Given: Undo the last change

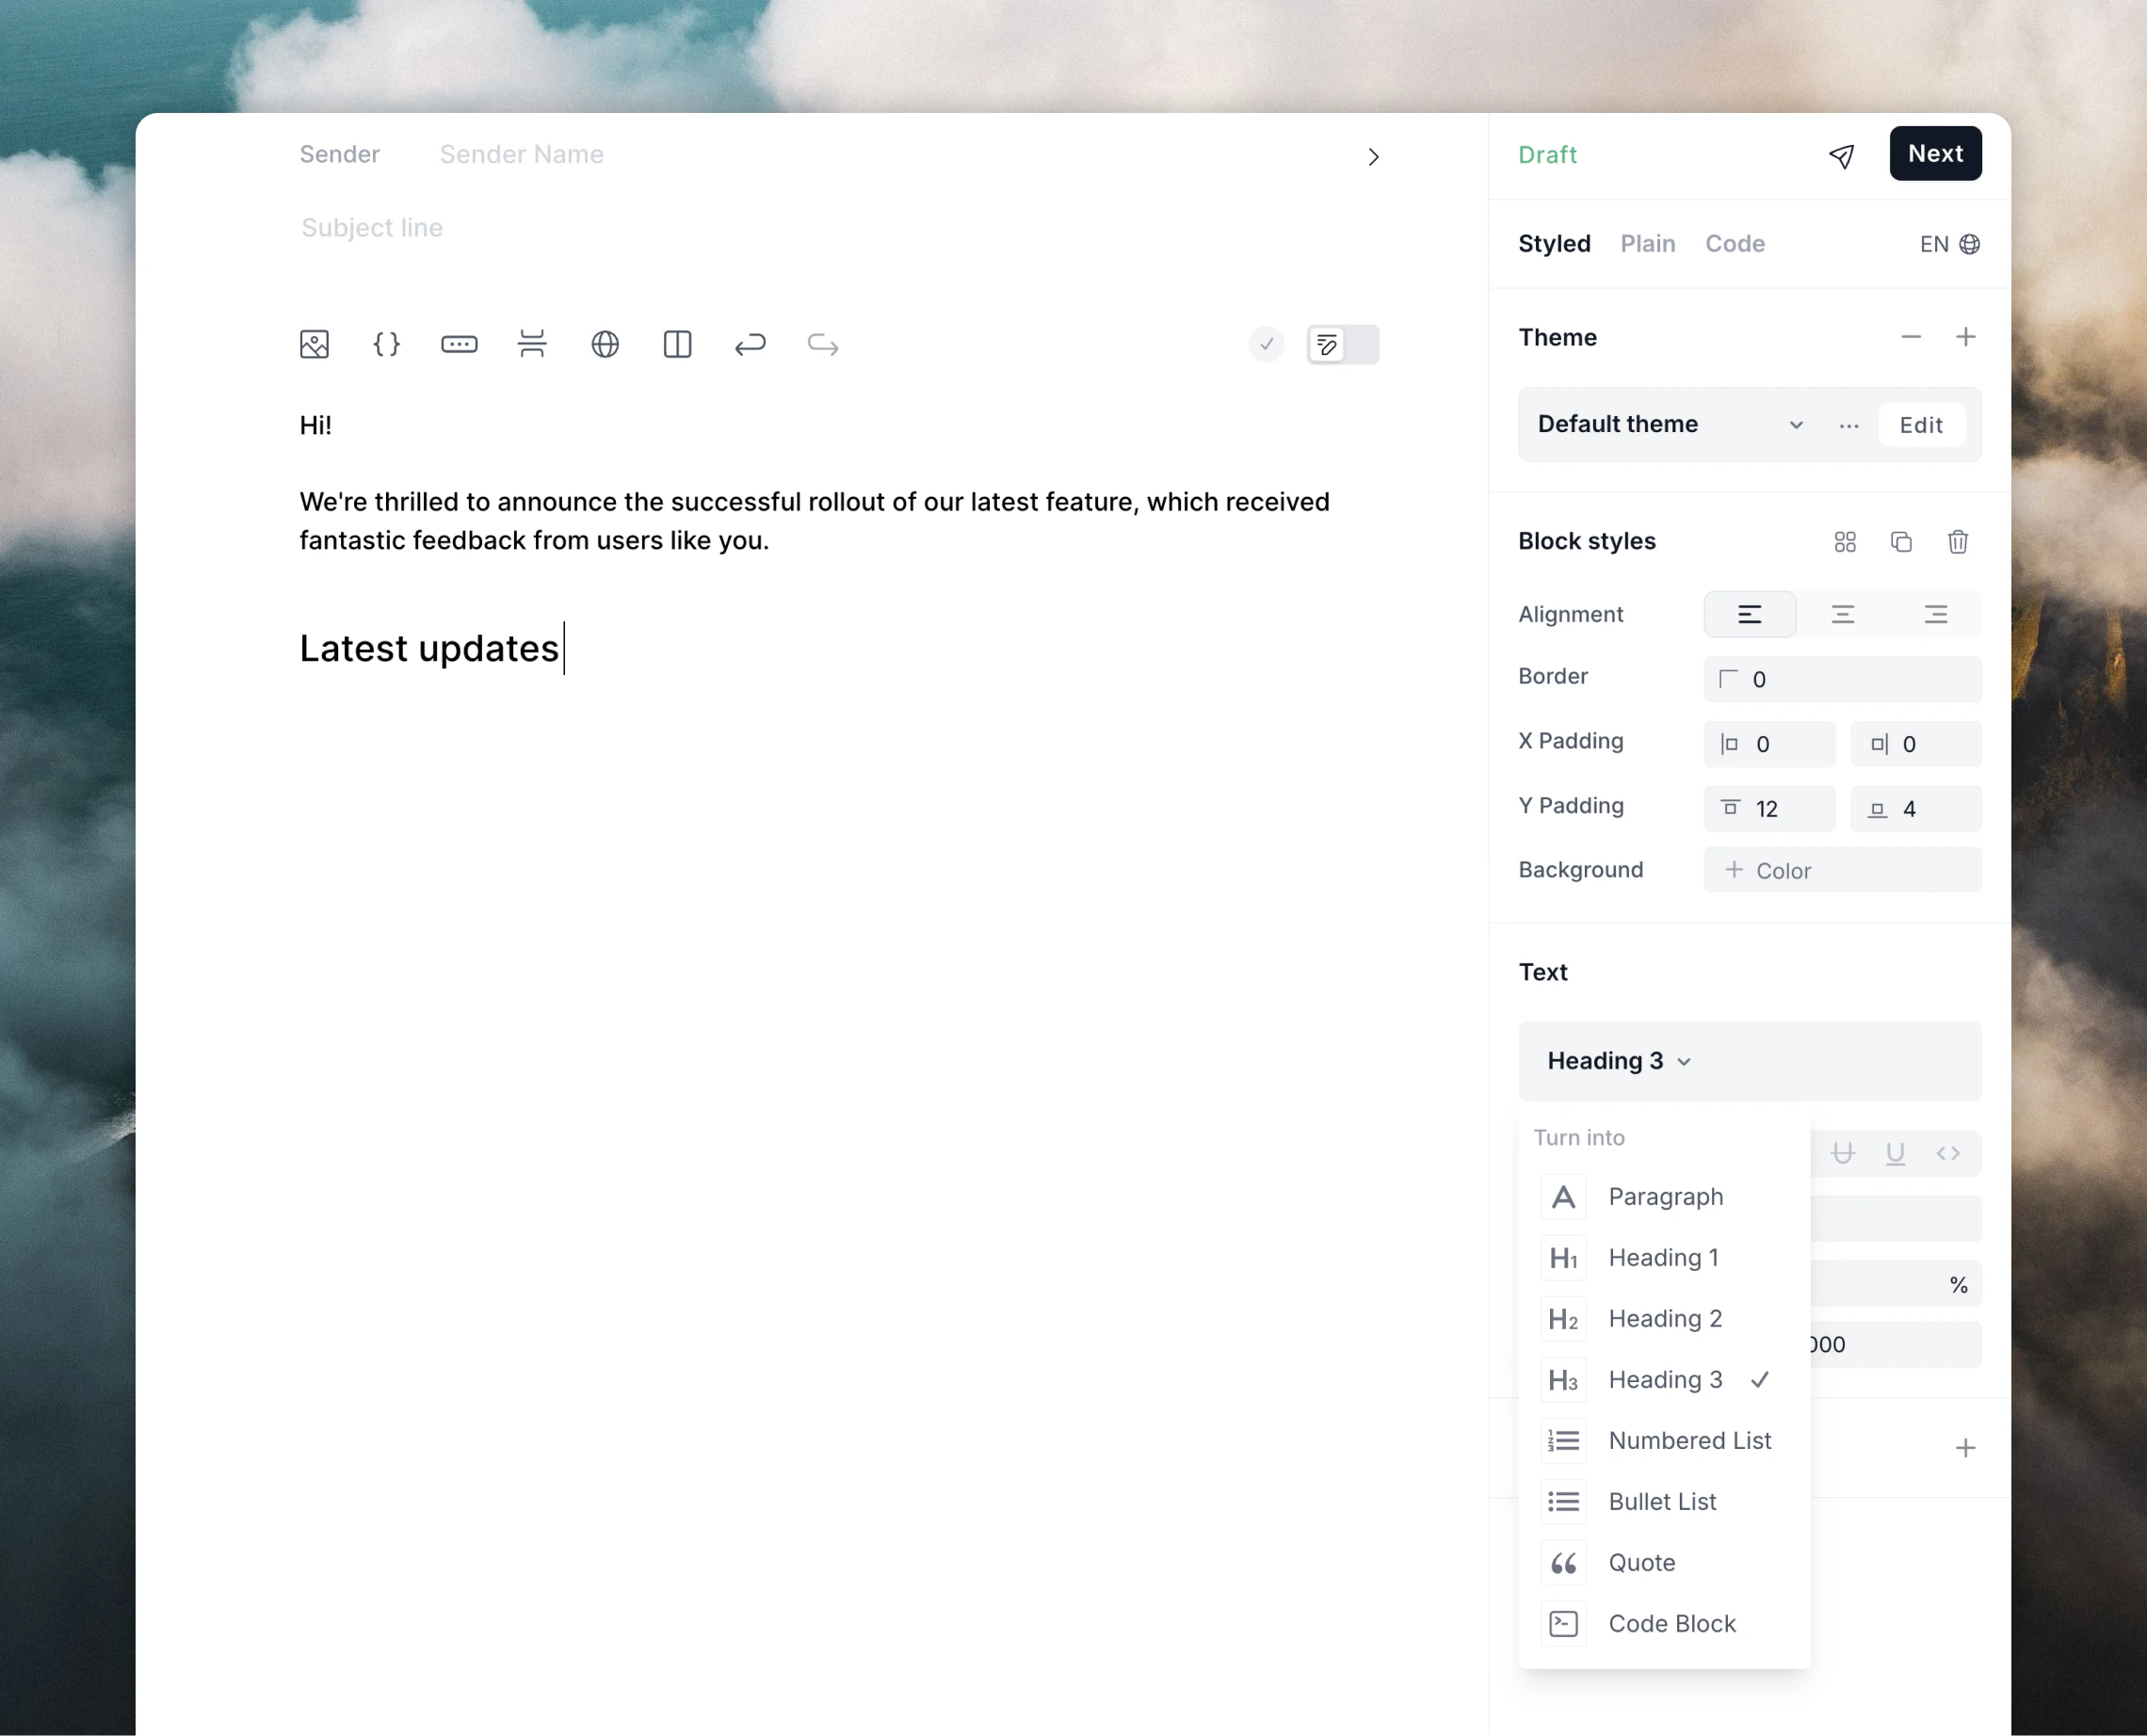Looking at the screenshot, I should click(750, 344).
